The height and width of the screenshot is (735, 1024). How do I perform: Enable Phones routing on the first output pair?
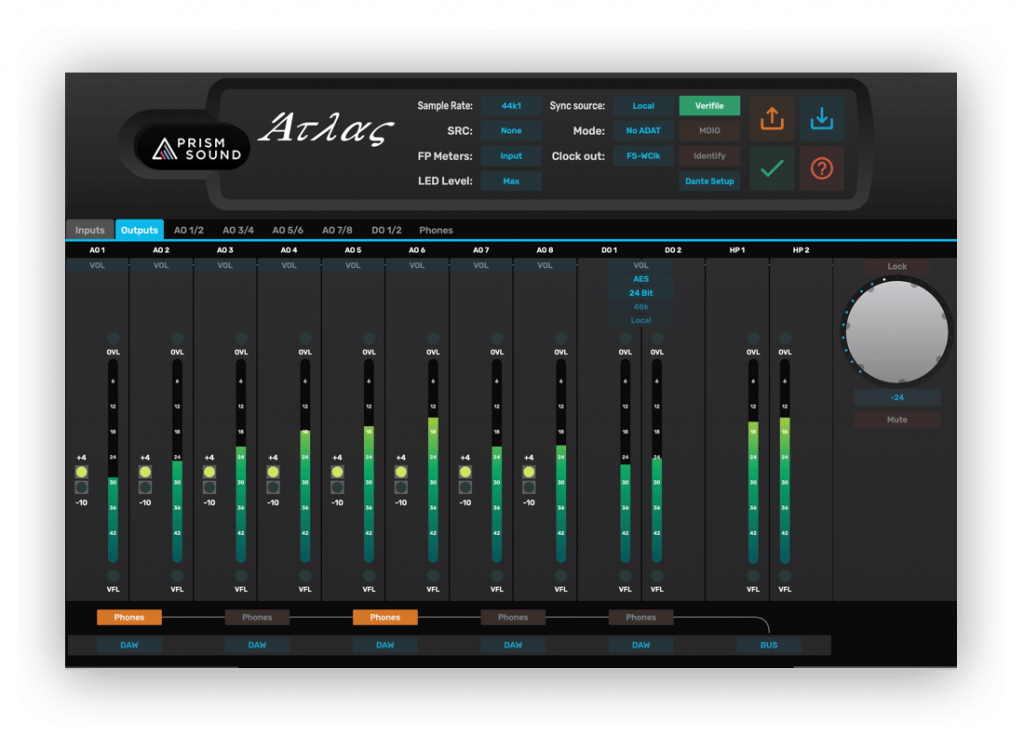tap(129, 617)
